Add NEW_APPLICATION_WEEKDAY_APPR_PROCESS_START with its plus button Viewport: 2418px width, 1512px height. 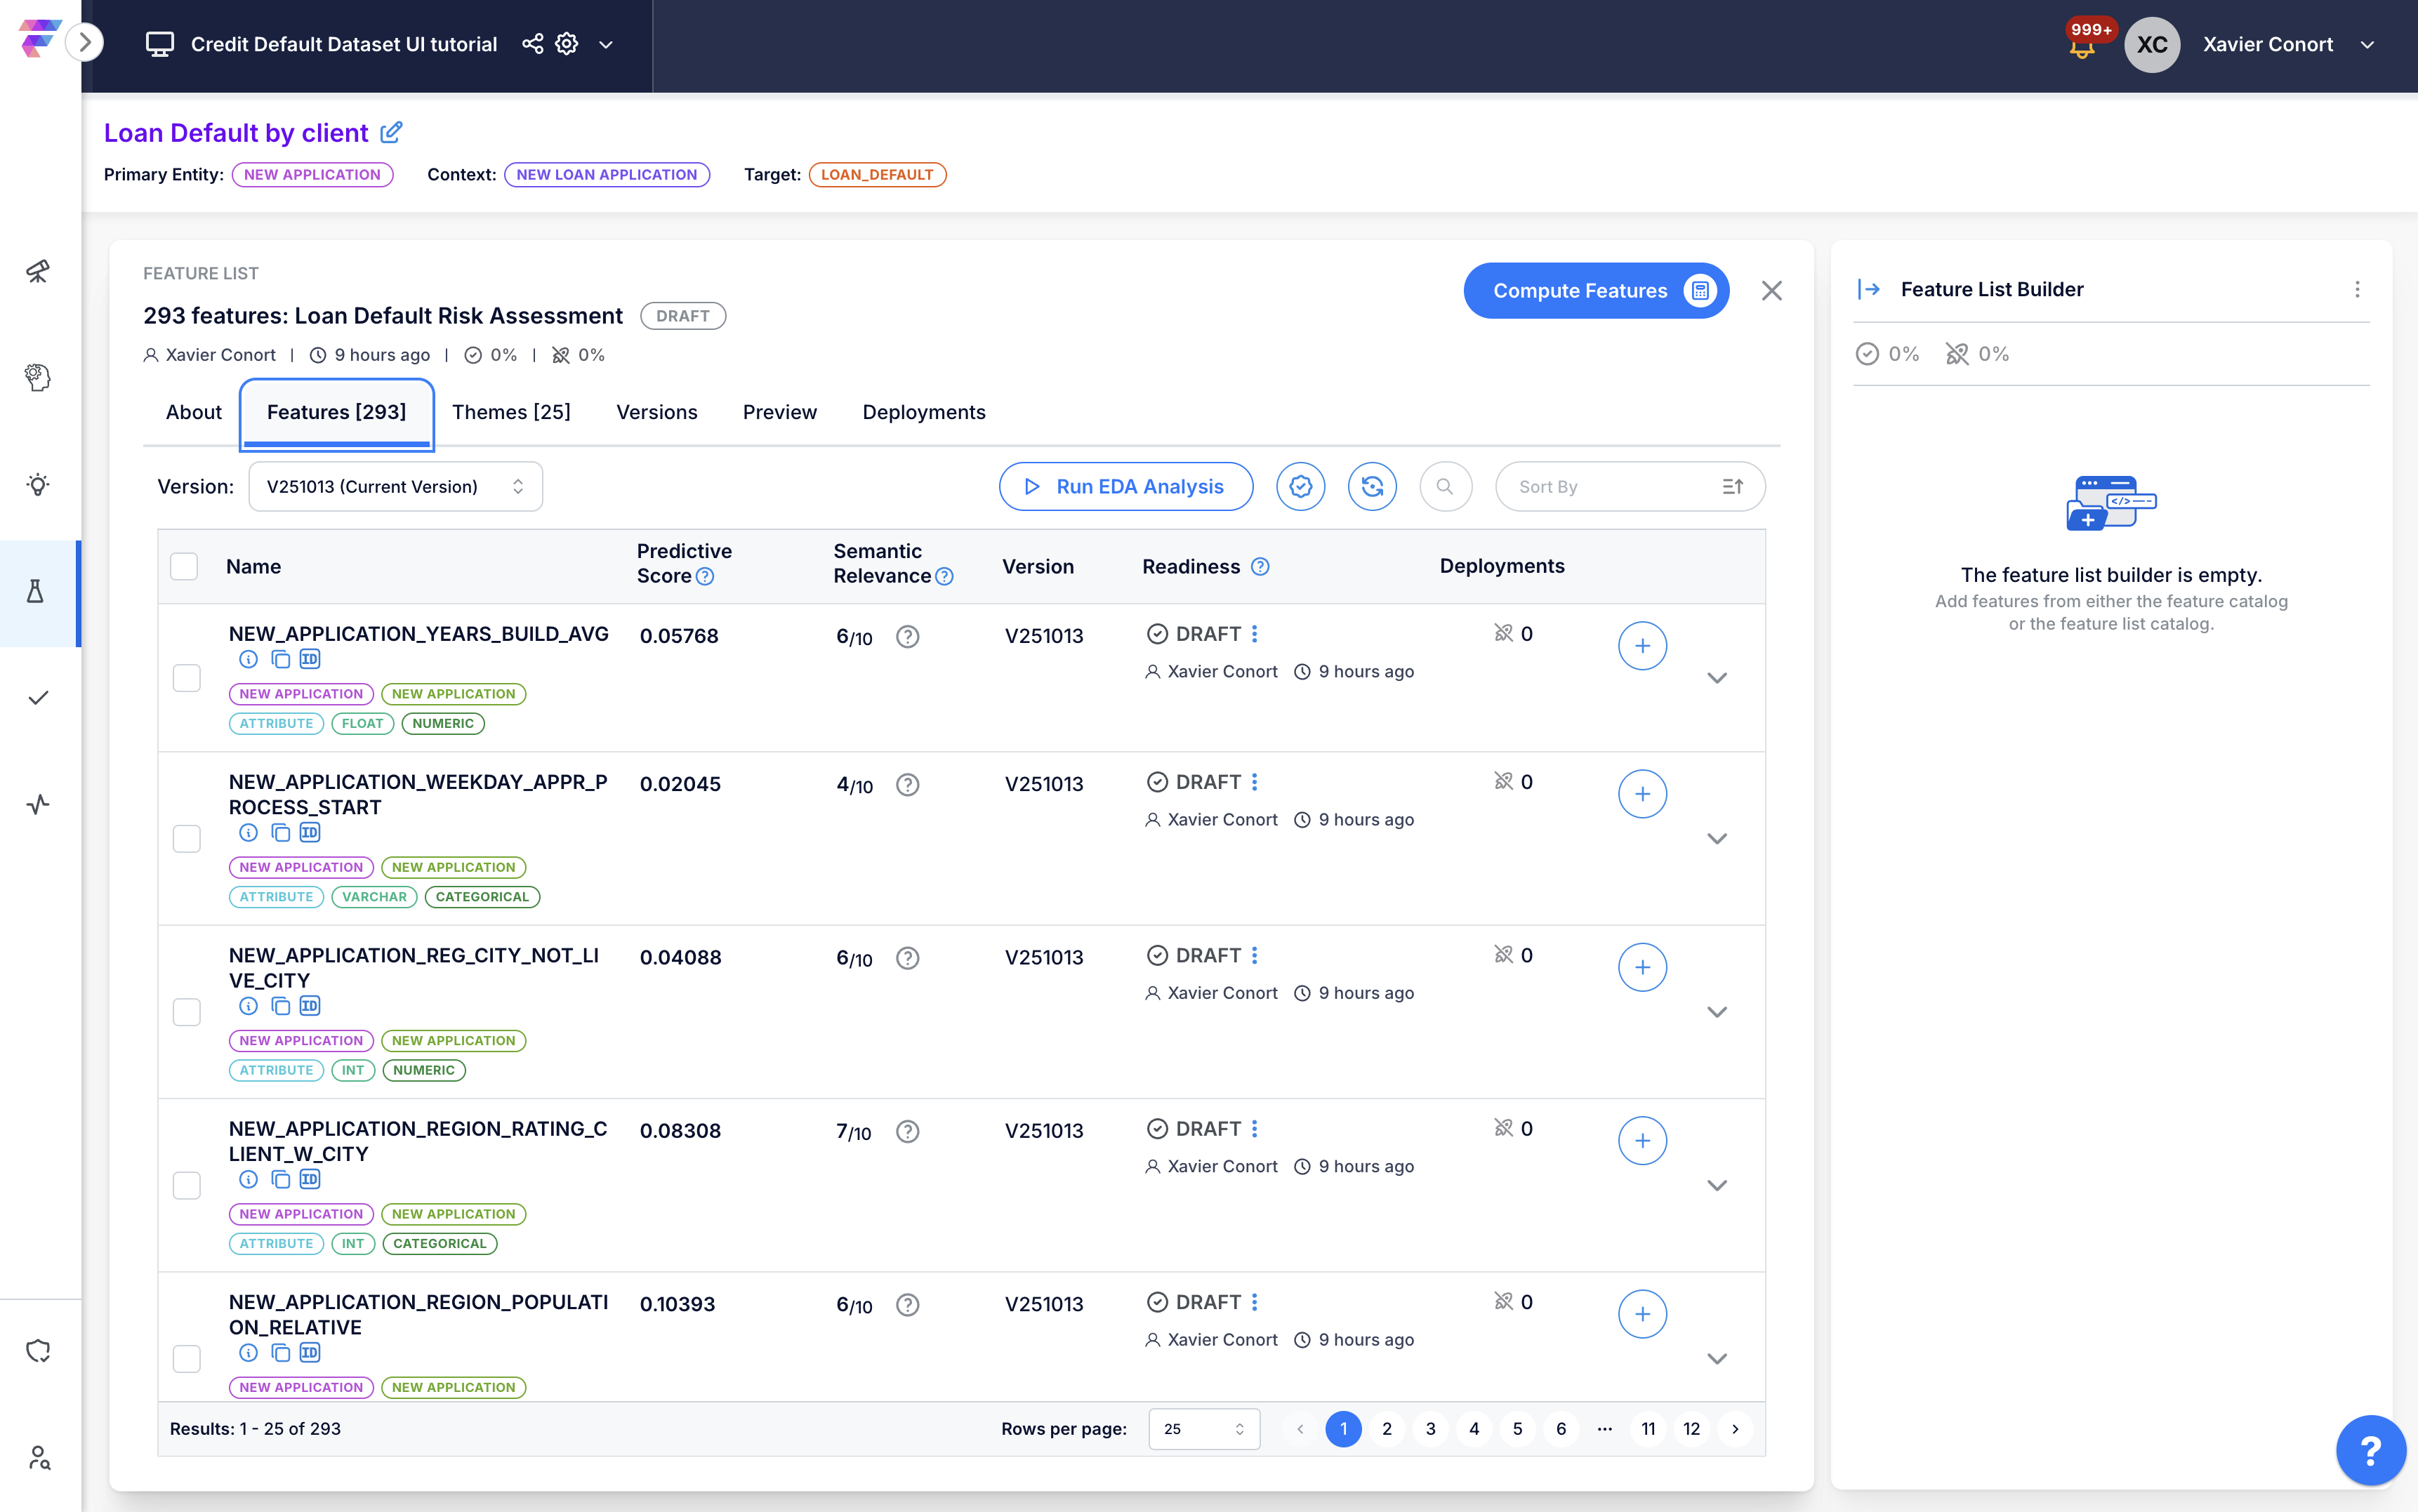coord(1642,794)
